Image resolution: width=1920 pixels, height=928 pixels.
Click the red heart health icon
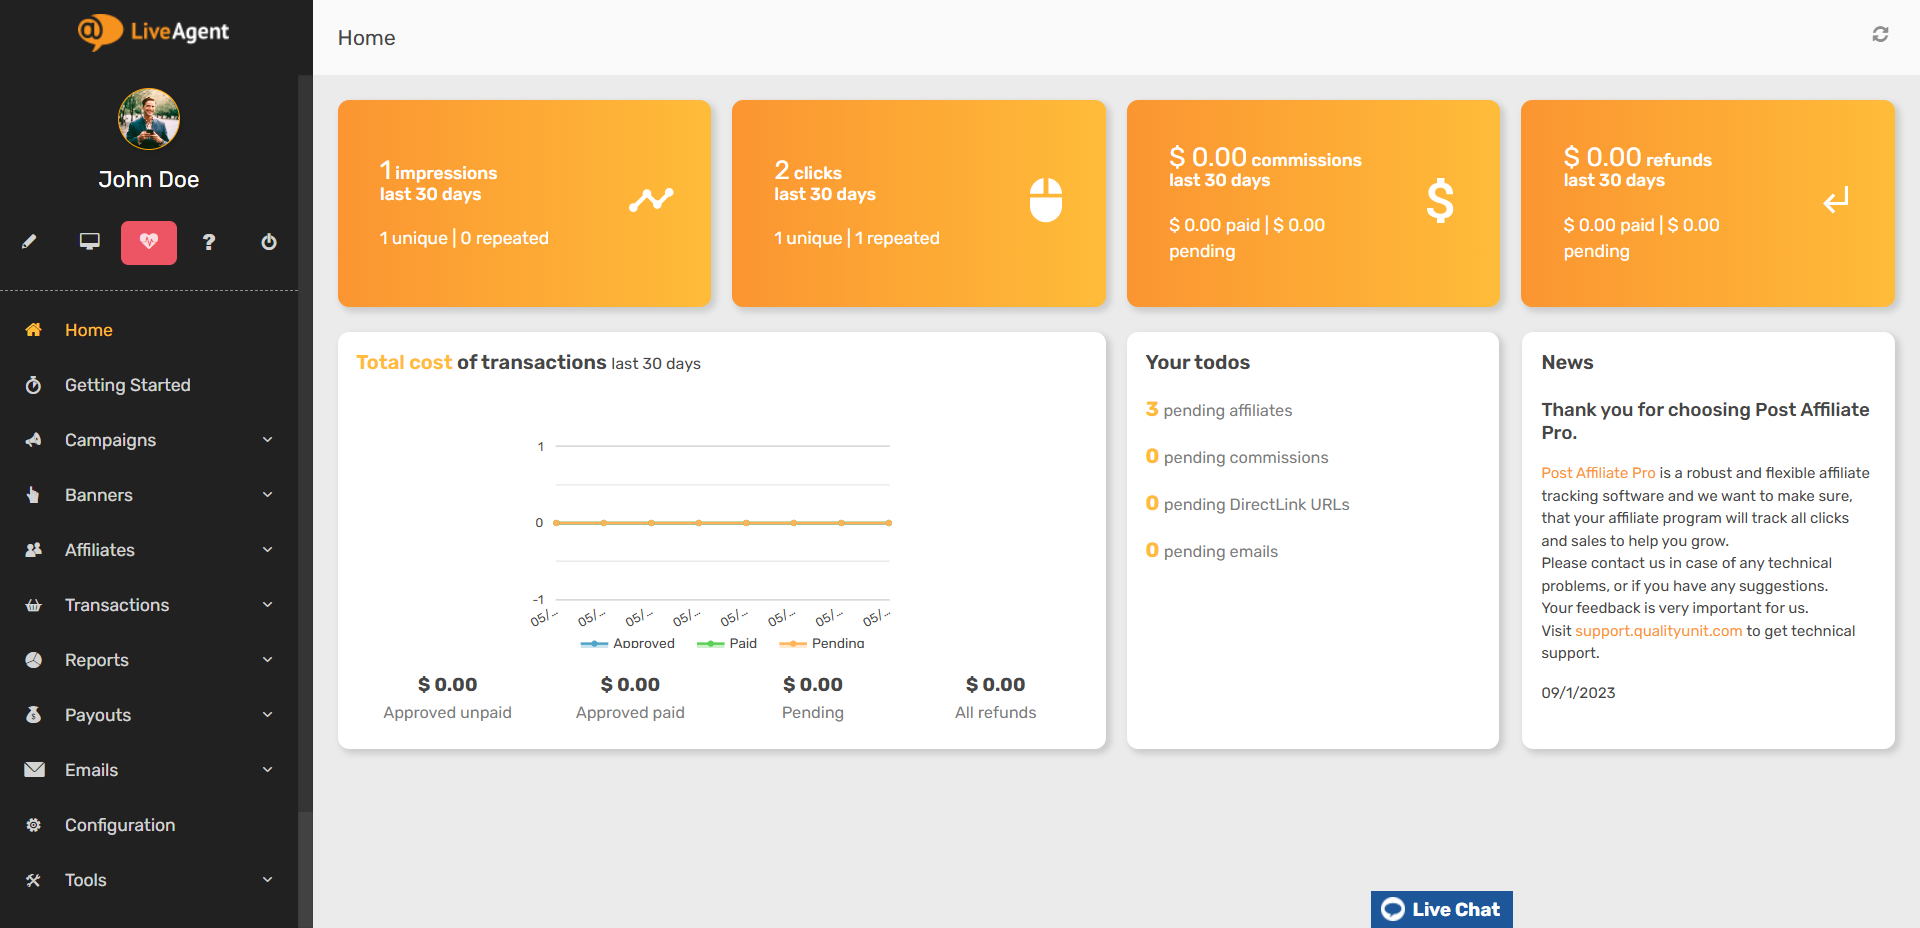coord(149,242)
